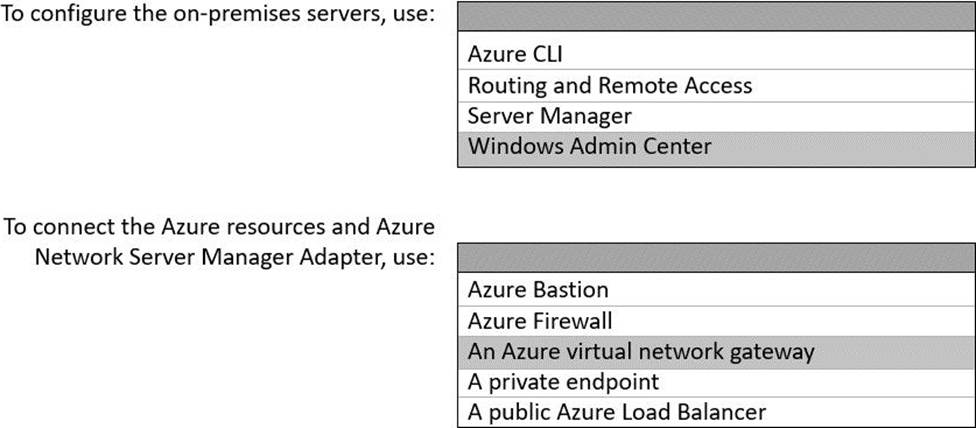
Task: Select the "Azure Firewall" option
Action: pyautogui.click(x=539, y=321)
